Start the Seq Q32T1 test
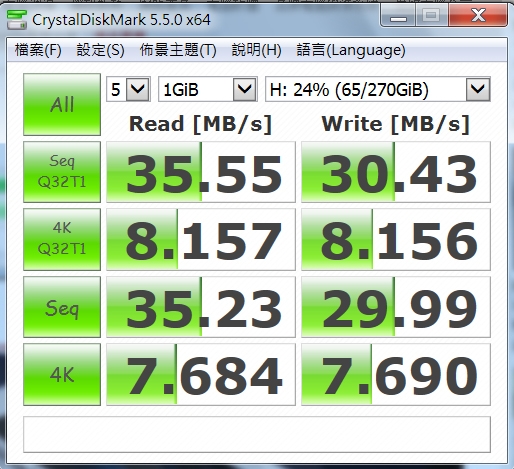This screenshot has width=514, height=469. tap(62, 172)
